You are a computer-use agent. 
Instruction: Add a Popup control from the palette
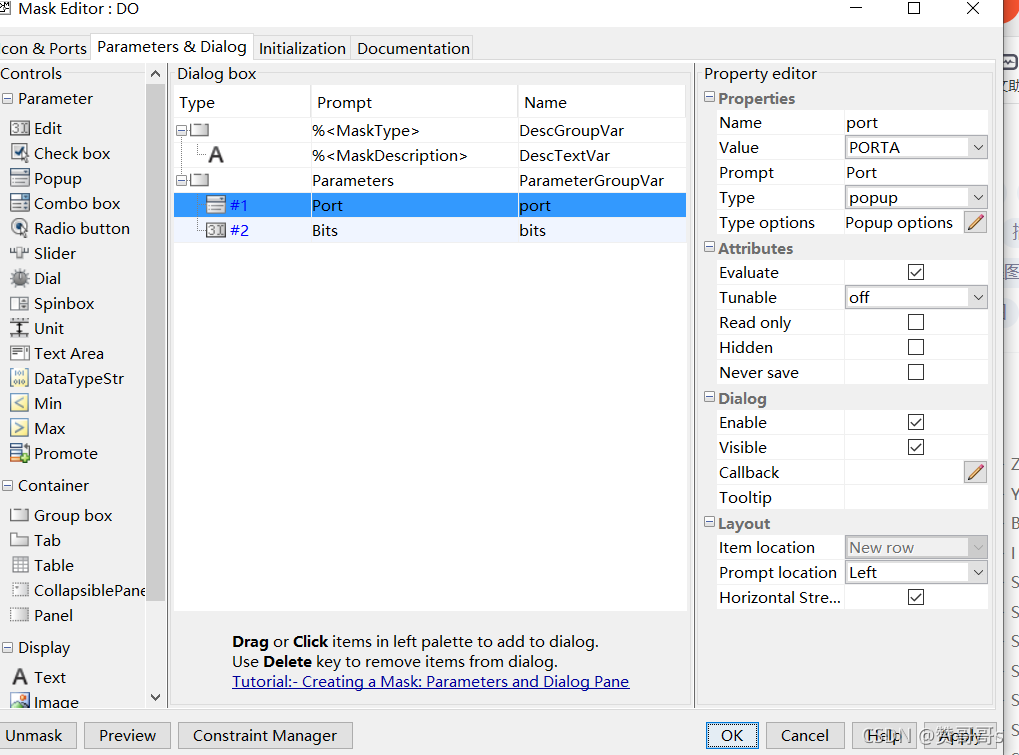(x=46, y=178)
